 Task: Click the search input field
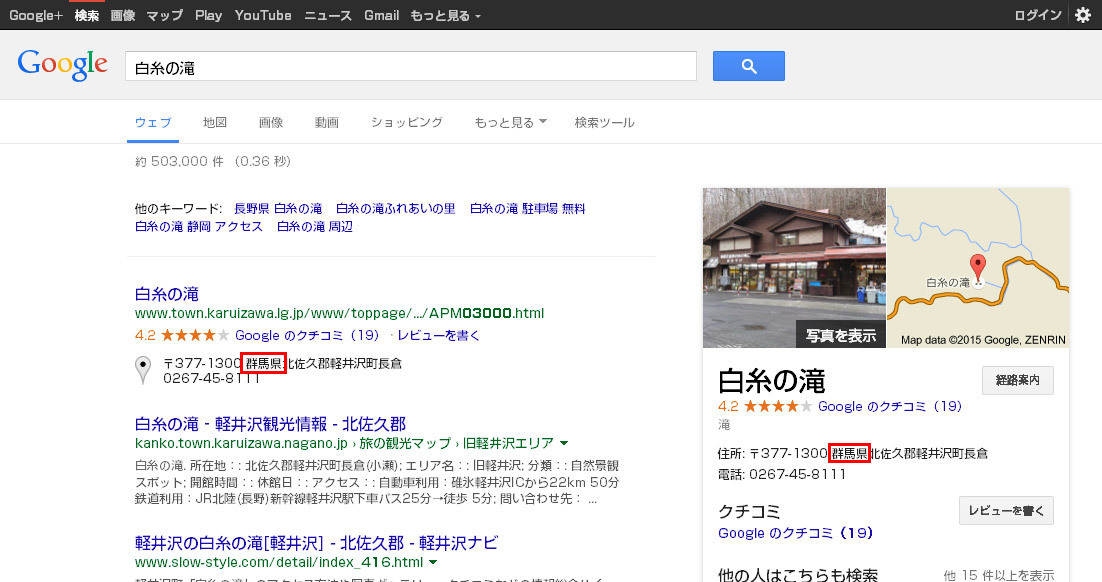[x=410, y=66]
